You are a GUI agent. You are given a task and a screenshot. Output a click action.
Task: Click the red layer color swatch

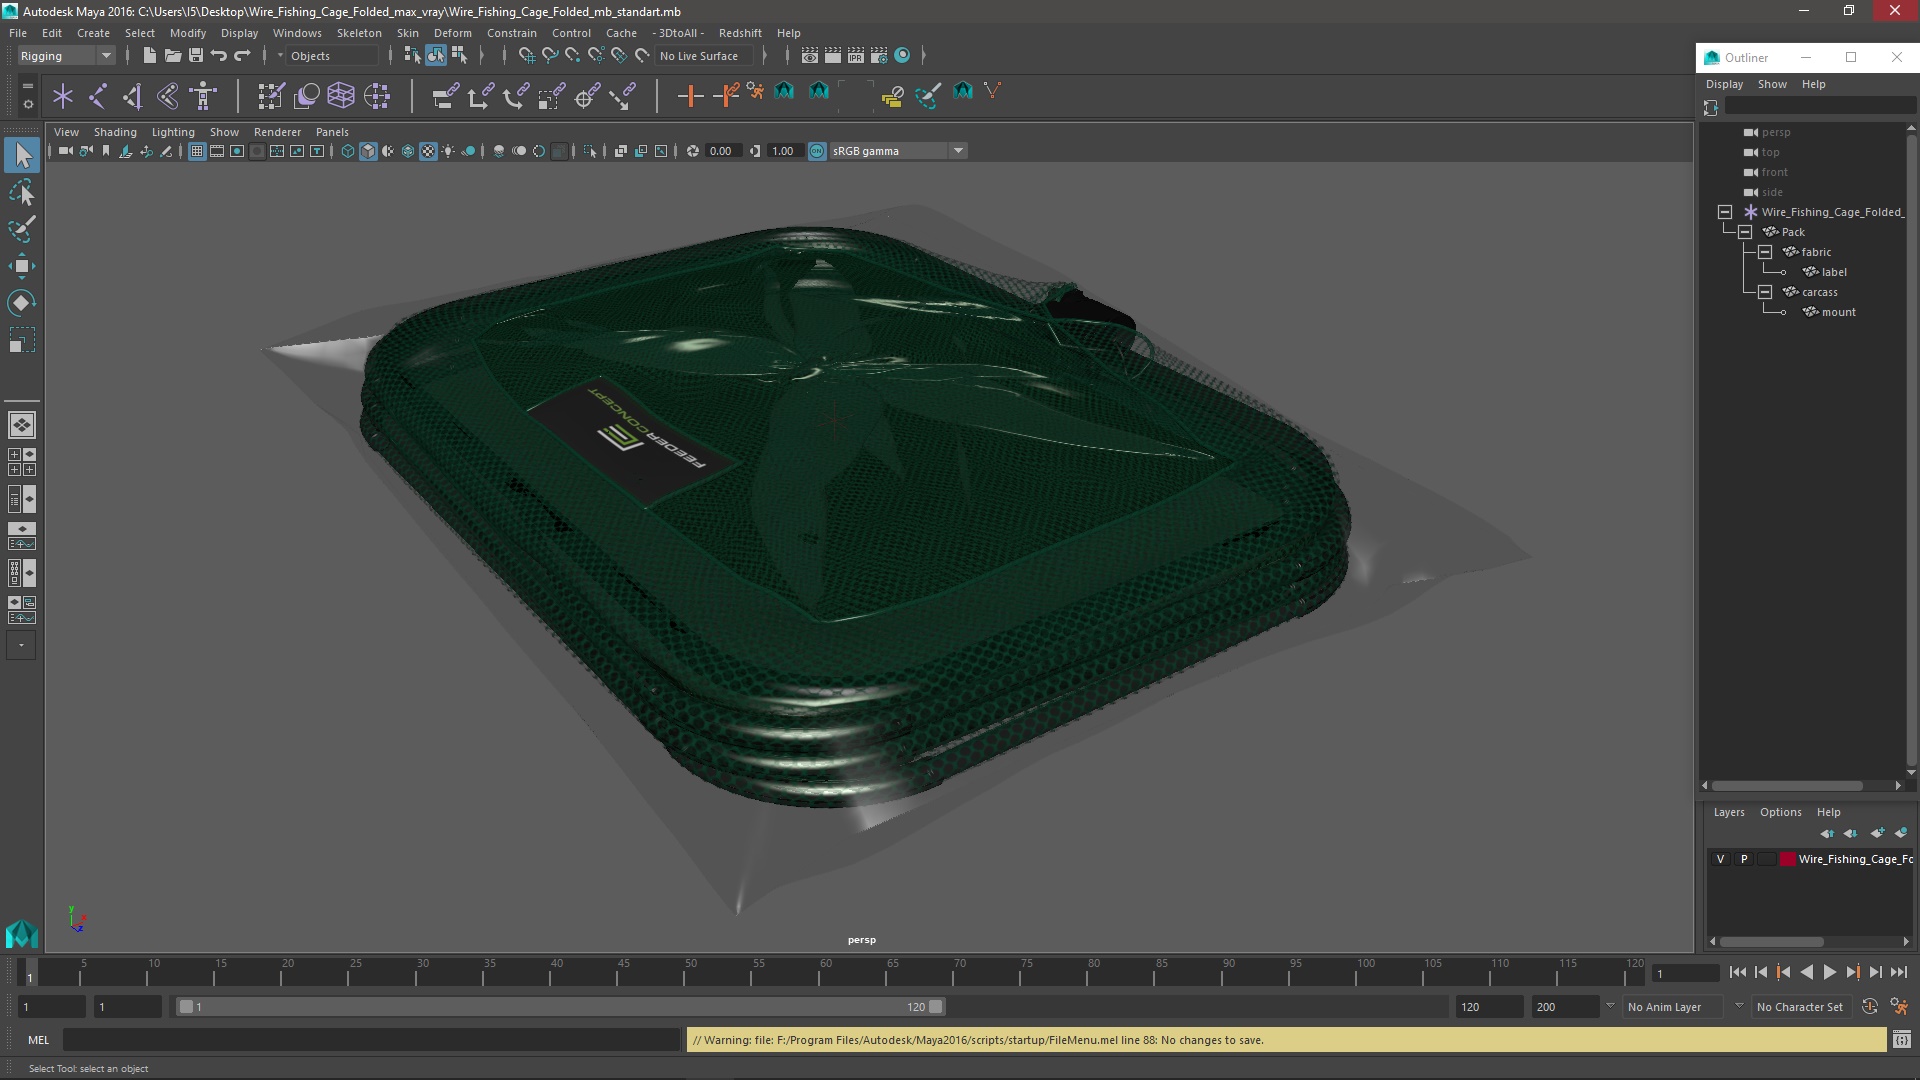(1788, 859)
